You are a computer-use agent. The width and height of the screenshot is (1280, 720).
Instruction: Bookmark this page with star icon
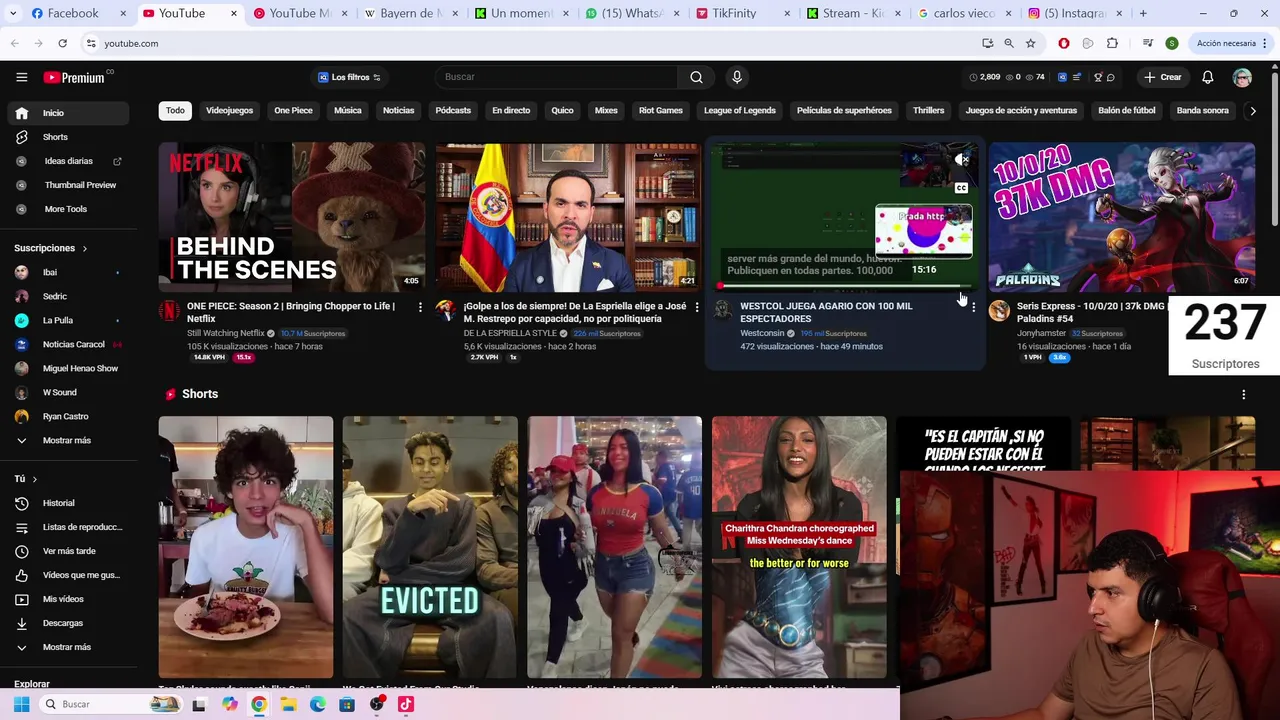click(x=1030, y=43)
